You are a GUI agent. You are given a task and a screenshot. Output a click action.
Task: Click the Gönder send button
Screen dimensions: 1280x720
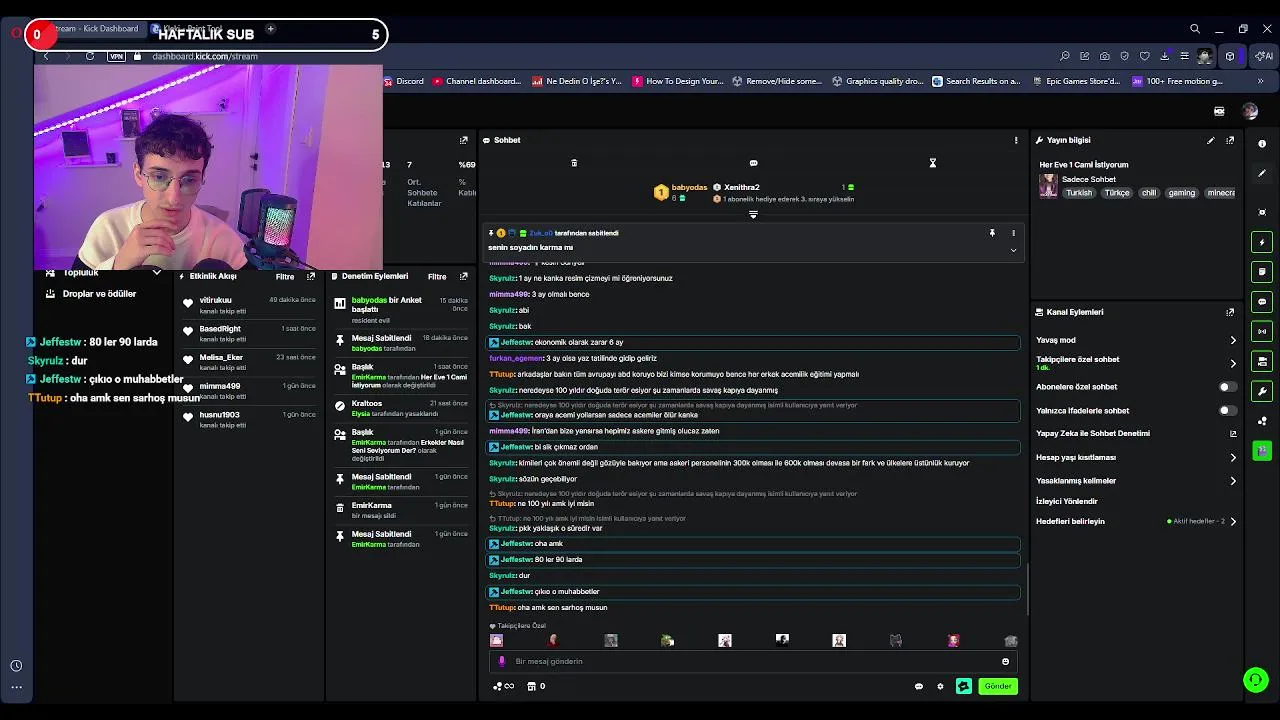click(x=998, y=686)
